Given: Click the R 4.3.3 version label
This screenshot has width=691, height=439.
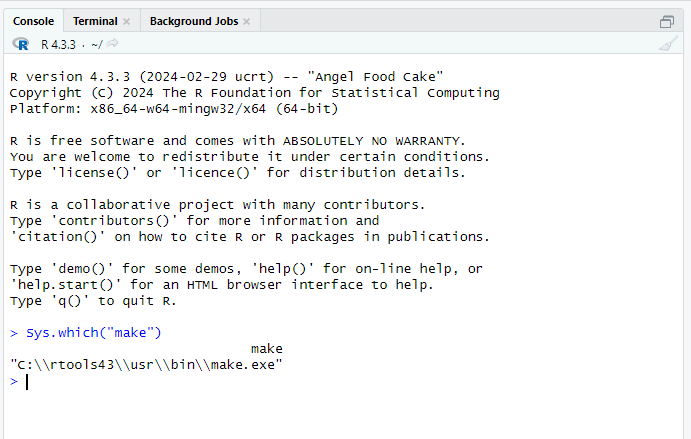Looking at the screenshot, I should 58,45.
